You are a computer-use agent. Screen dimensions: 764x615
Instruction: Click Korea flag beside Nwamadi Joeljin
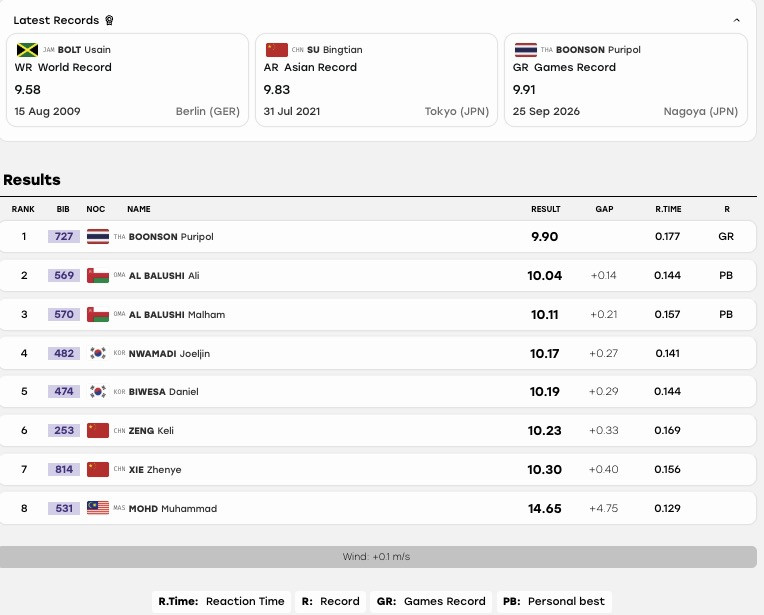(98, 353)
